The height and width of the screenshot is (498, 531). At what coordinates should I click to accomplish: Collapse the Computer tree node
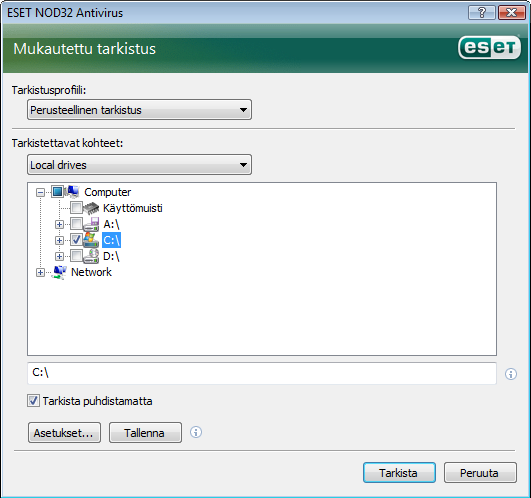click(x=40, y=193)
